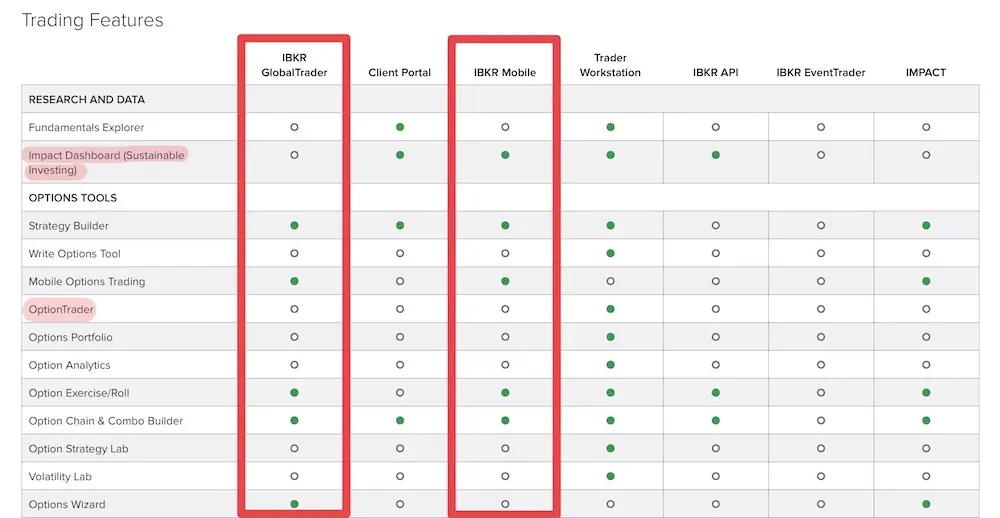
Task: Click OptionTrader's green dot under Trader Workstation
Action: [610, 309]
